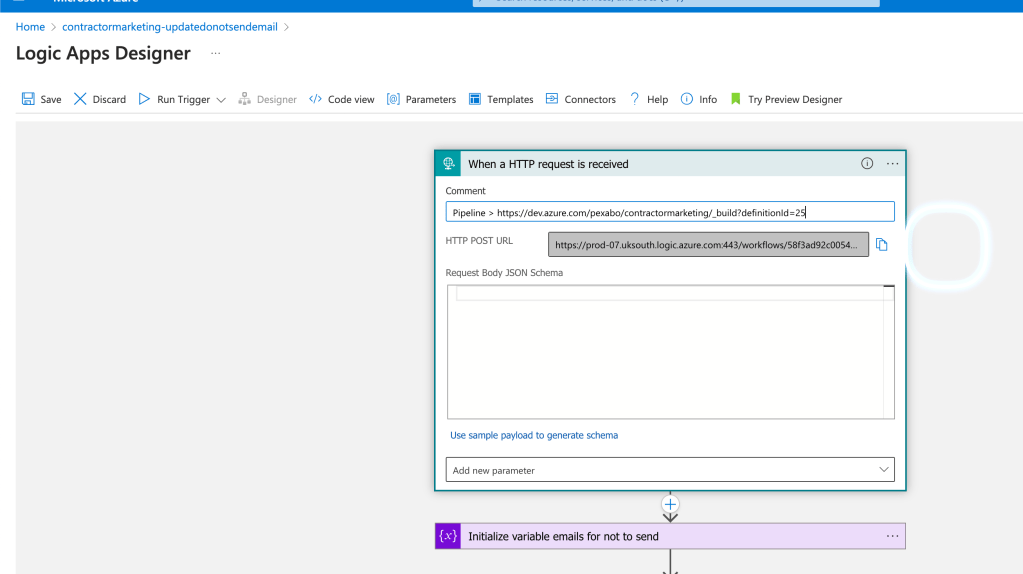Viewport: 1023px width, 574px height.
Task: Click the HTTP request trigger globe icon
Action: tap(448, 164)
